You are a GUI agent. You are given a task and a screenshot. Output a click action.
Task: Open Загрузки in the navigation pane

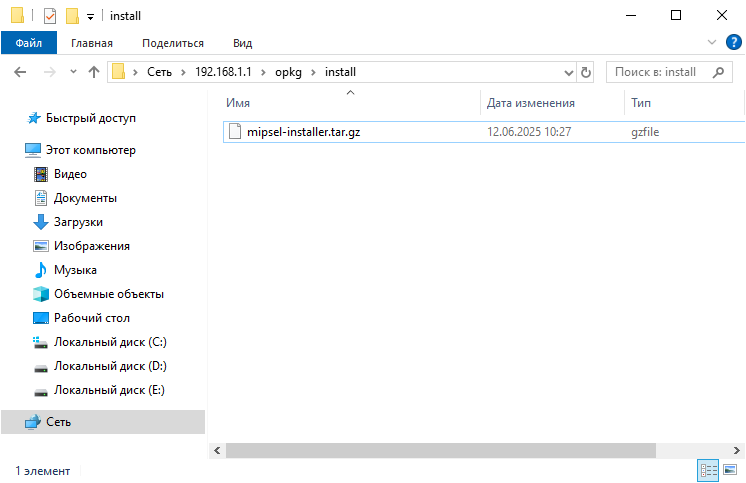pos(78,222)
